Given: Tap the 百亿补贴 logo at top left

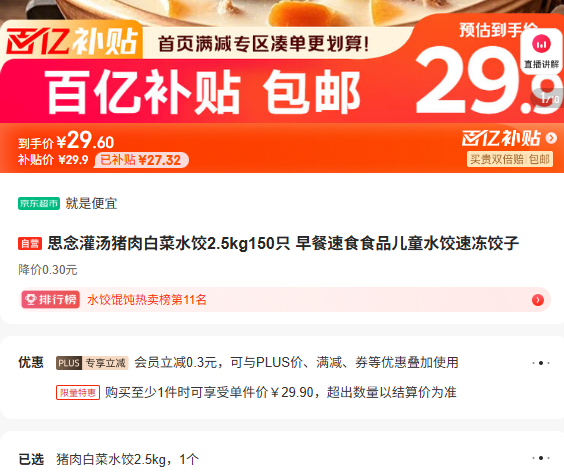Looking at the screenshot, I should (72, 42).
